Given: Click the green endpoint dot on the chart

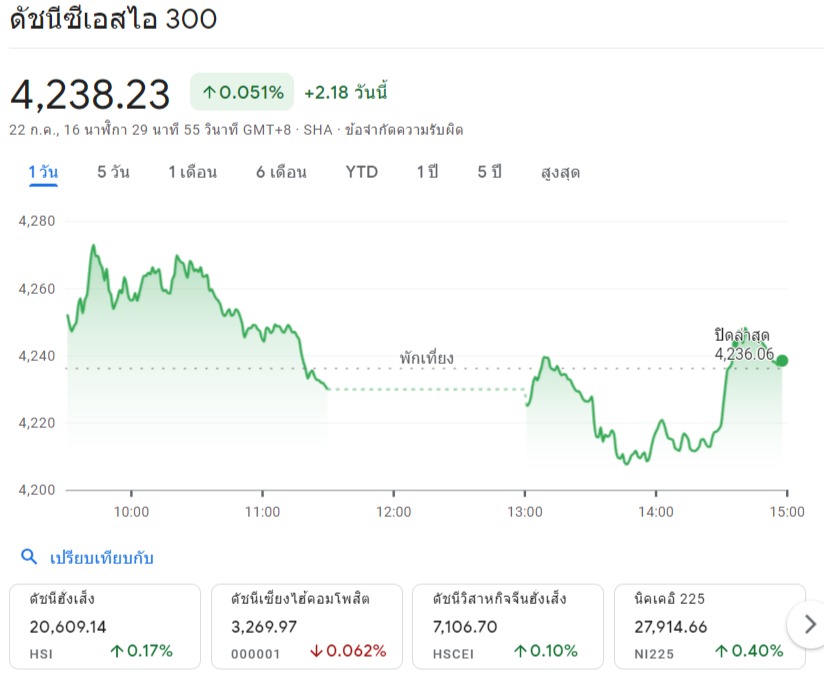Looking at the screenshot, I should click(x=781, y=361).
